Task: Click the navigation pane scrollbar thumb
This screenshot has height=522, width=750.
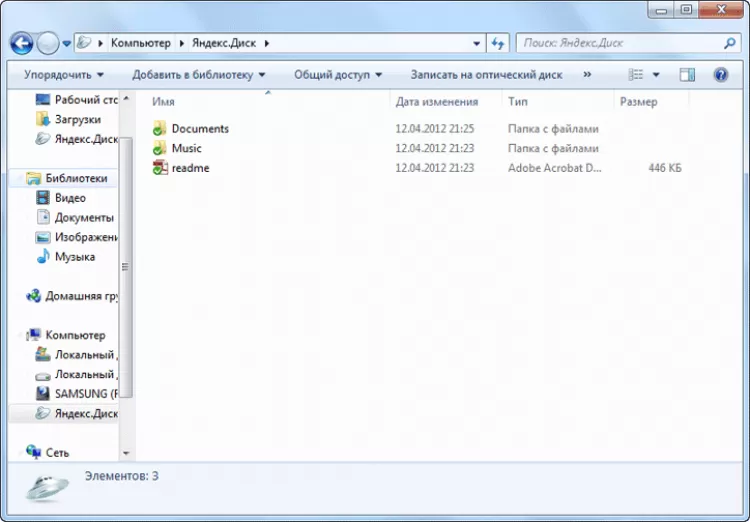Action: pos(125,267)
